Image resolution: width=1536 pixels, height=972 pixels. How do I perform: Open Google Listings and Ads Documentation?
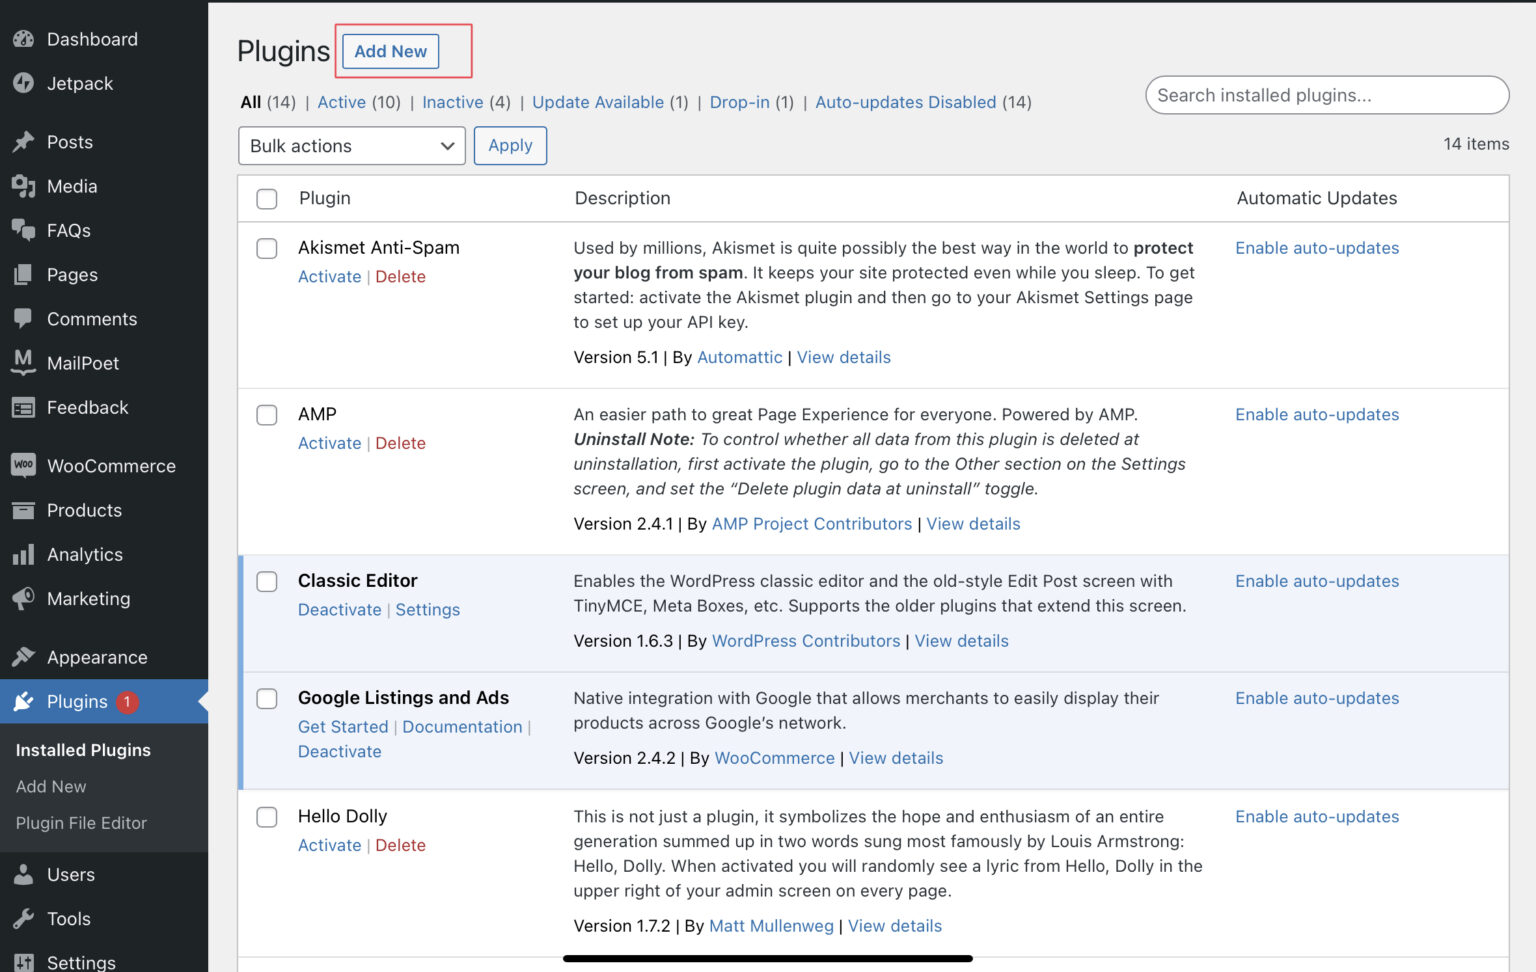click(x=462, y=727)
